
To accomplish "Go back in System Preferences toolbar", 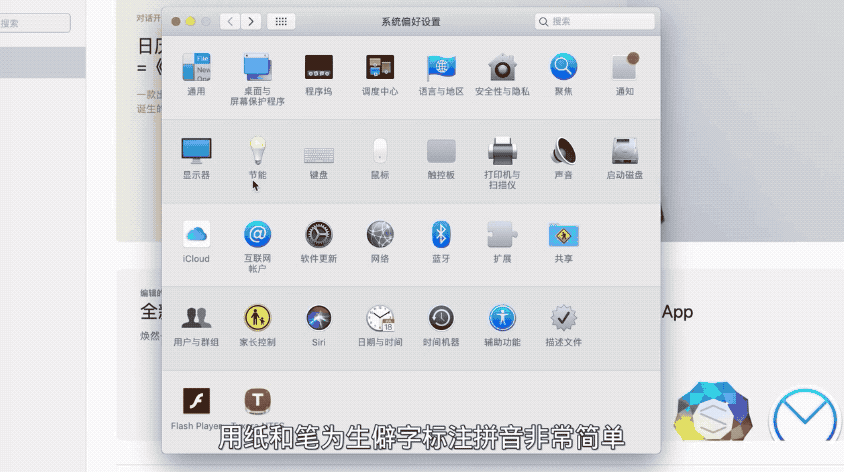I will pos(230,22).
